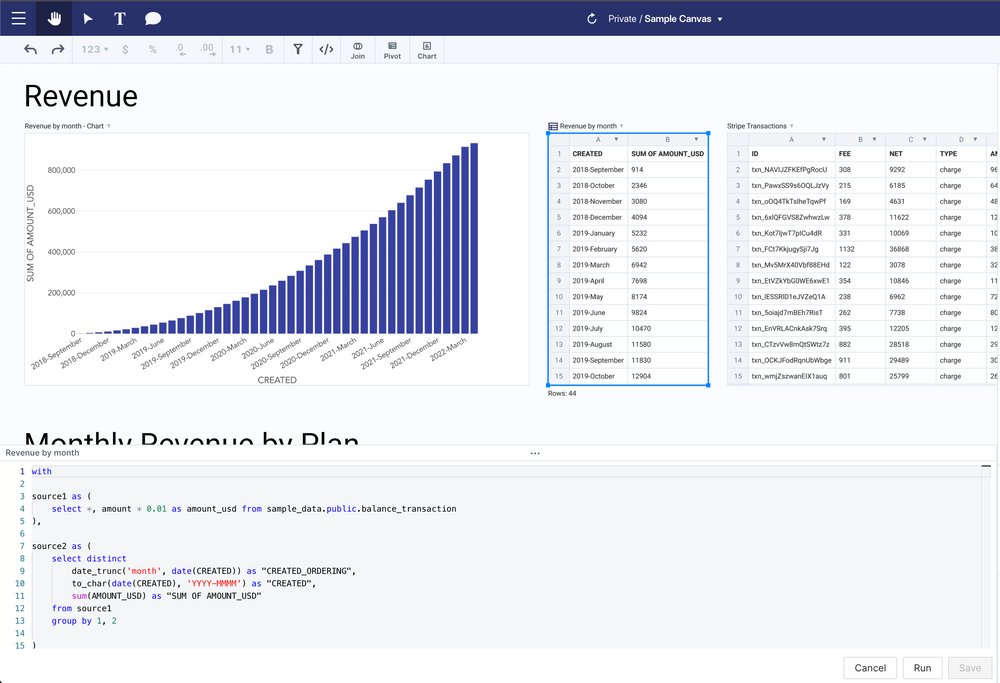Insert a Chart
Image resolution: width=1000 pixels, height=683 pixels.
coord(426,49)
